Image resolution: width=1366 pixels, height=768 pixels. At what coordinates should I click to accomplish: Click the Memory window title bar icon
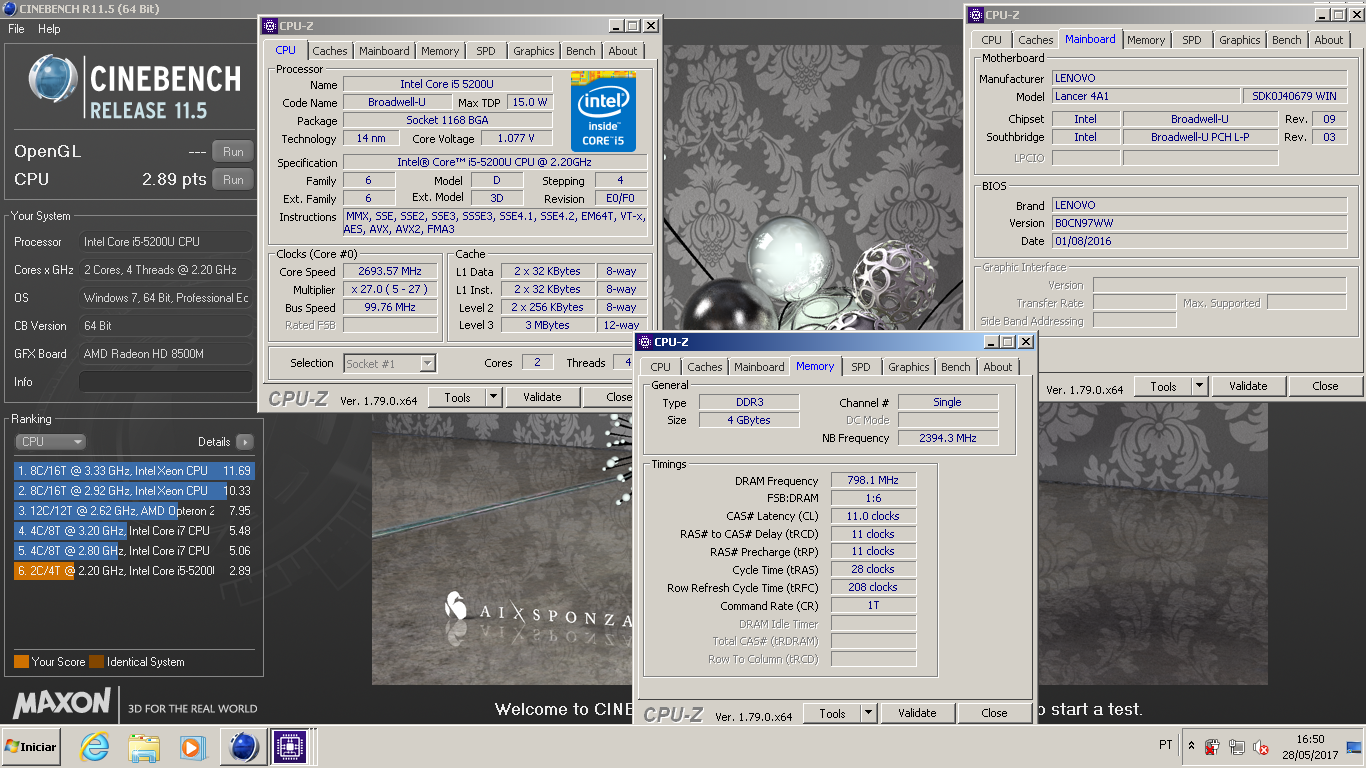click(x=645, y=342)
